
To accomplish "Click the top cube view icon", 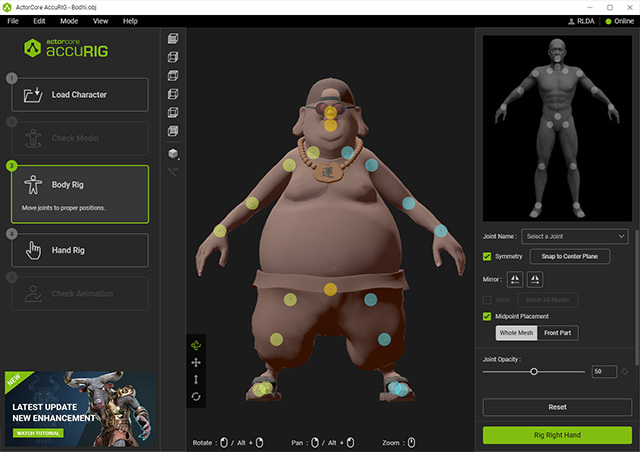I will point(173,39).
